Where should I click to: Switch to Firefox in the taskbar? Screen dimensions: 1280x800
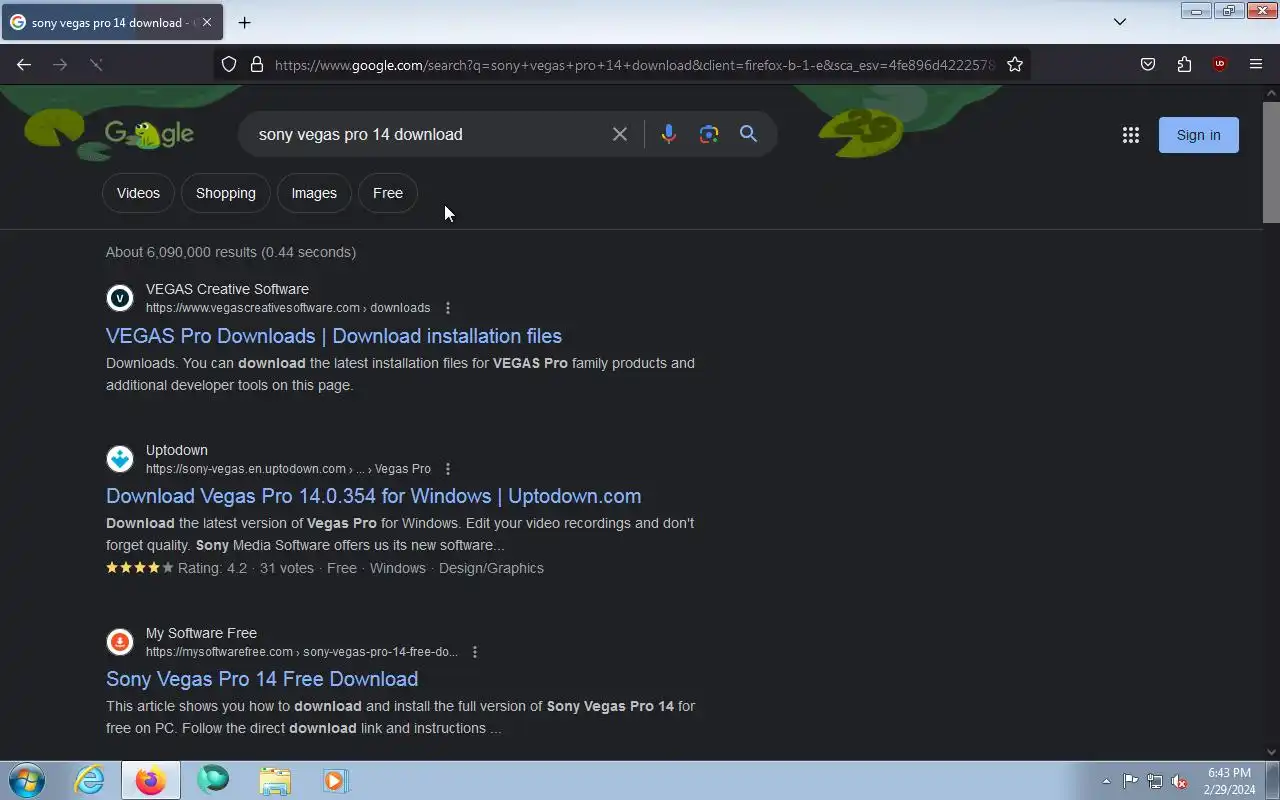point(151,780)
